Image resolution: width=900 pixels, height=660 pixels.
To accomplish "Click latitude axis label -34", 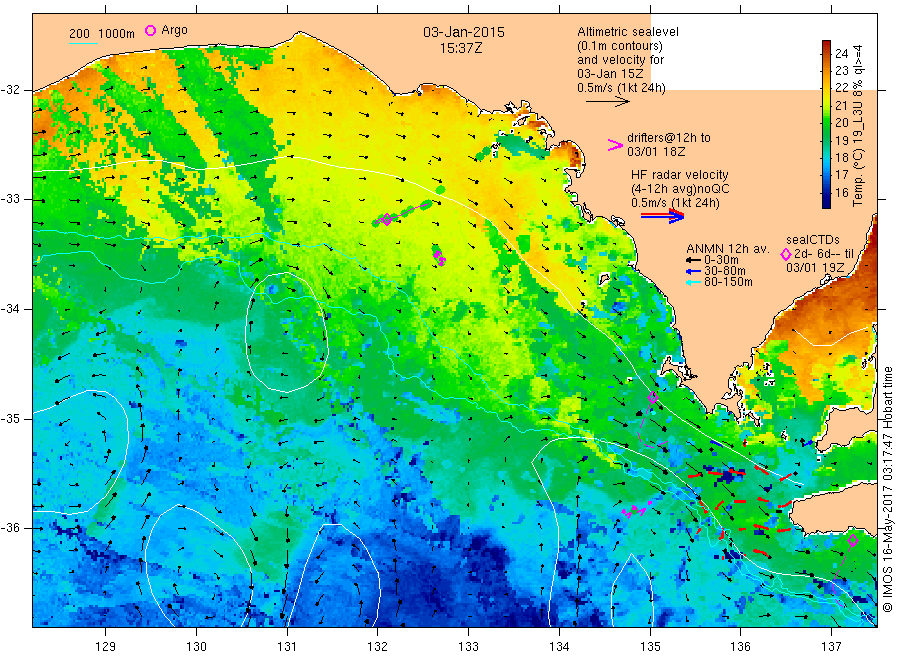I will 10,309.
